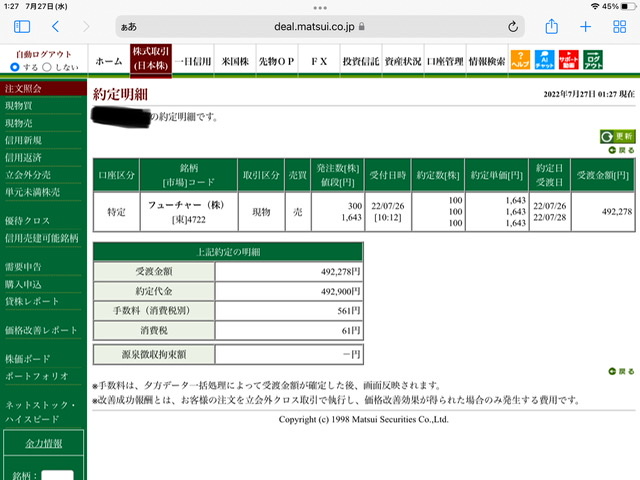
Task: Select 現物買 in the sidebar
Action: coord(19,106)
